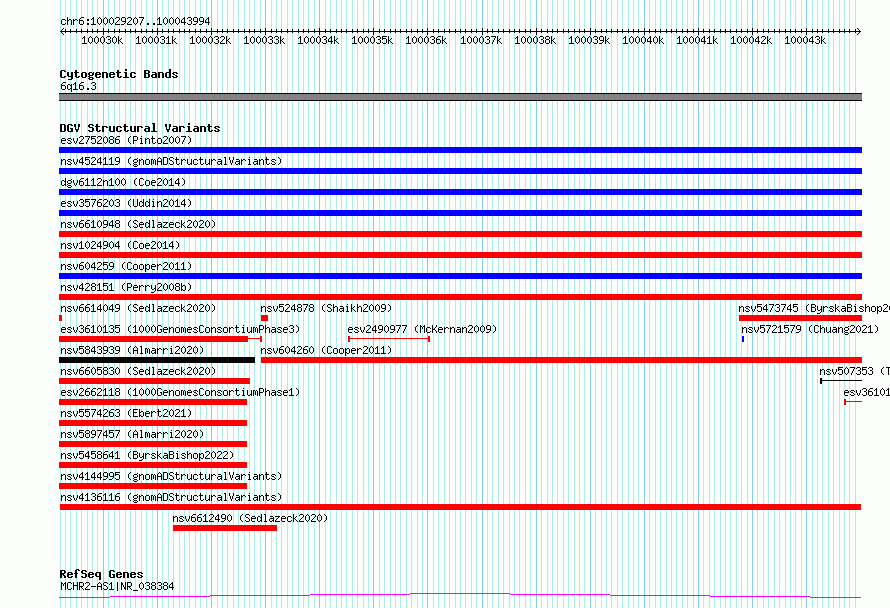
Task: Open nsv6610948 (Sedlazeck2020) variant label
Action: (138, 224)
